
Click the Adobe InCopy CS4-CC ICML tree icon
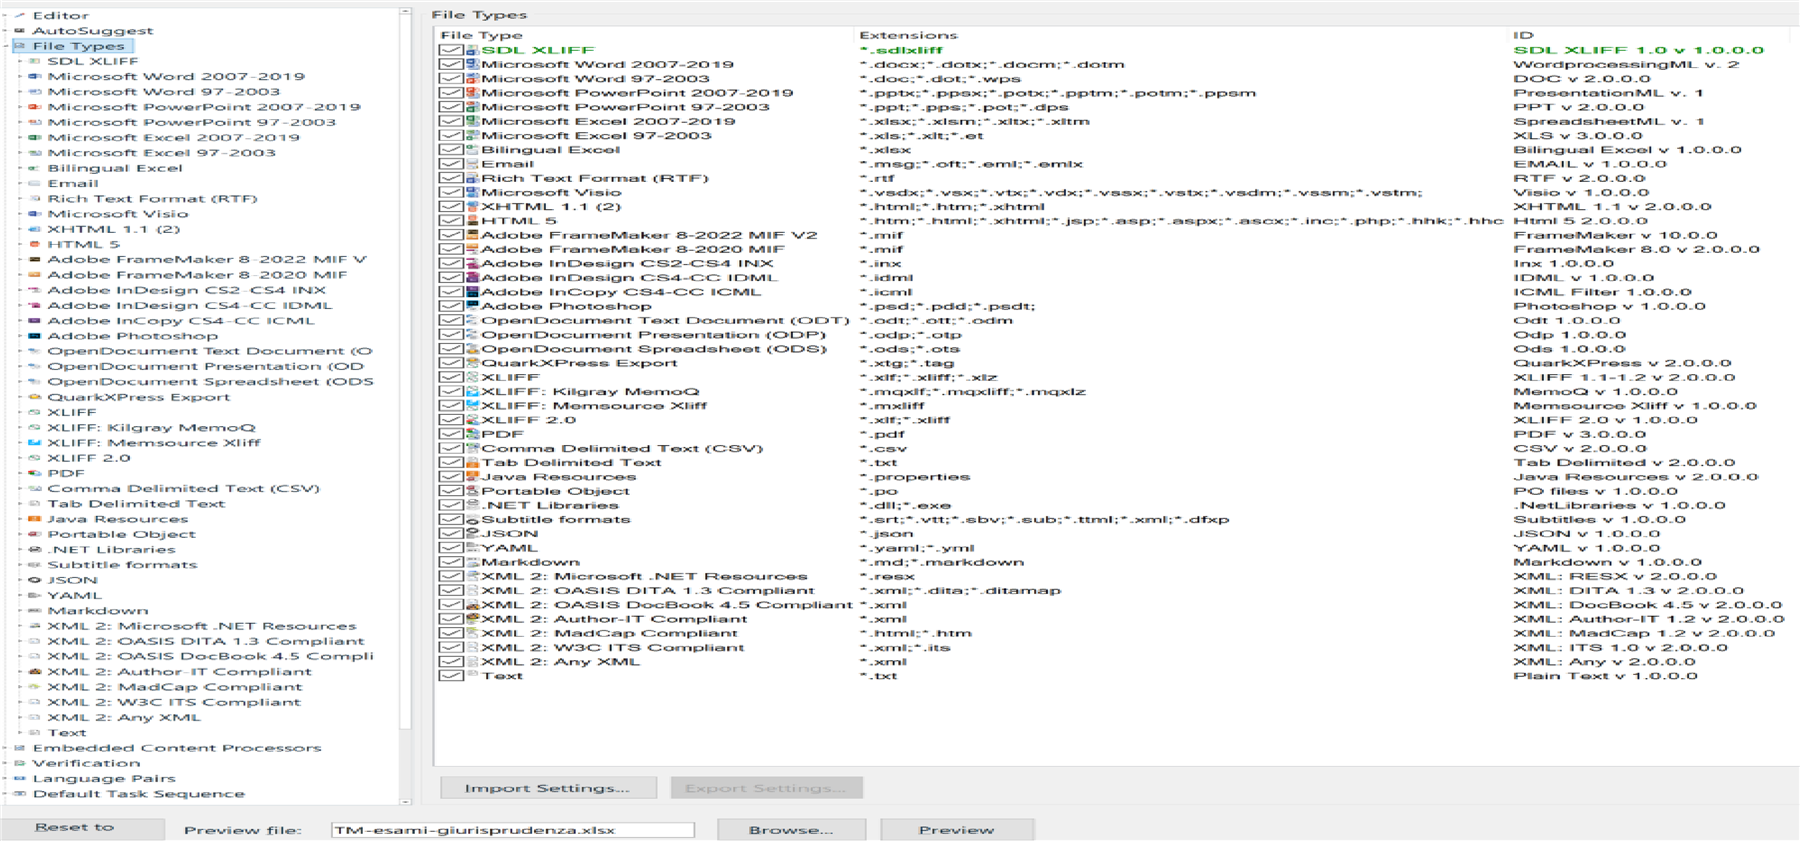tap(35, 321)
